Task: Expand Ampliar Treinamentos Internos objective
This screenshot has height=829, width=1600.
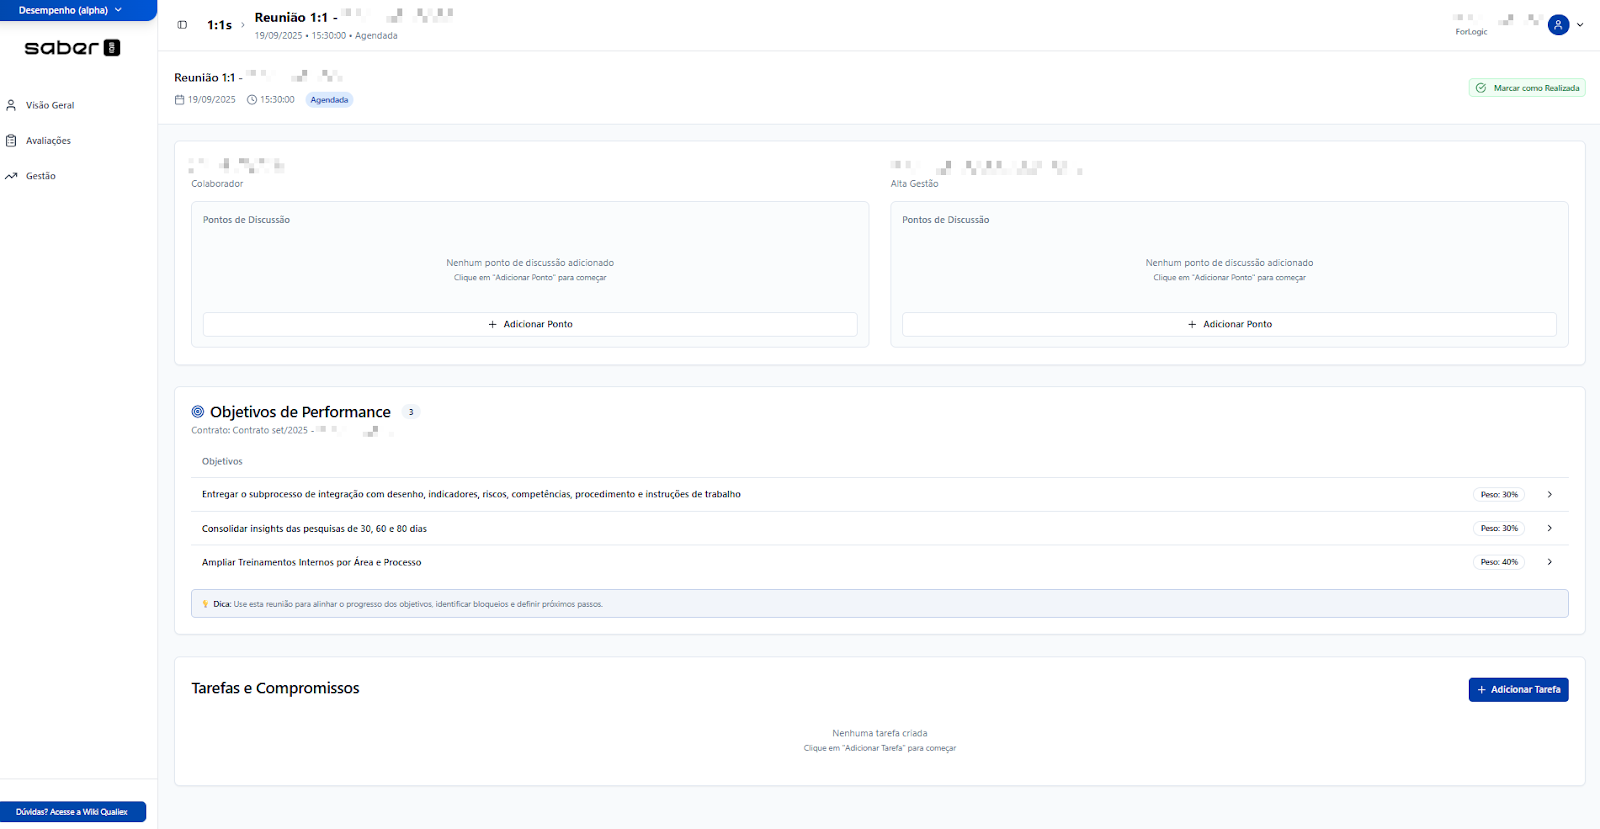Action: (1549, 562)
